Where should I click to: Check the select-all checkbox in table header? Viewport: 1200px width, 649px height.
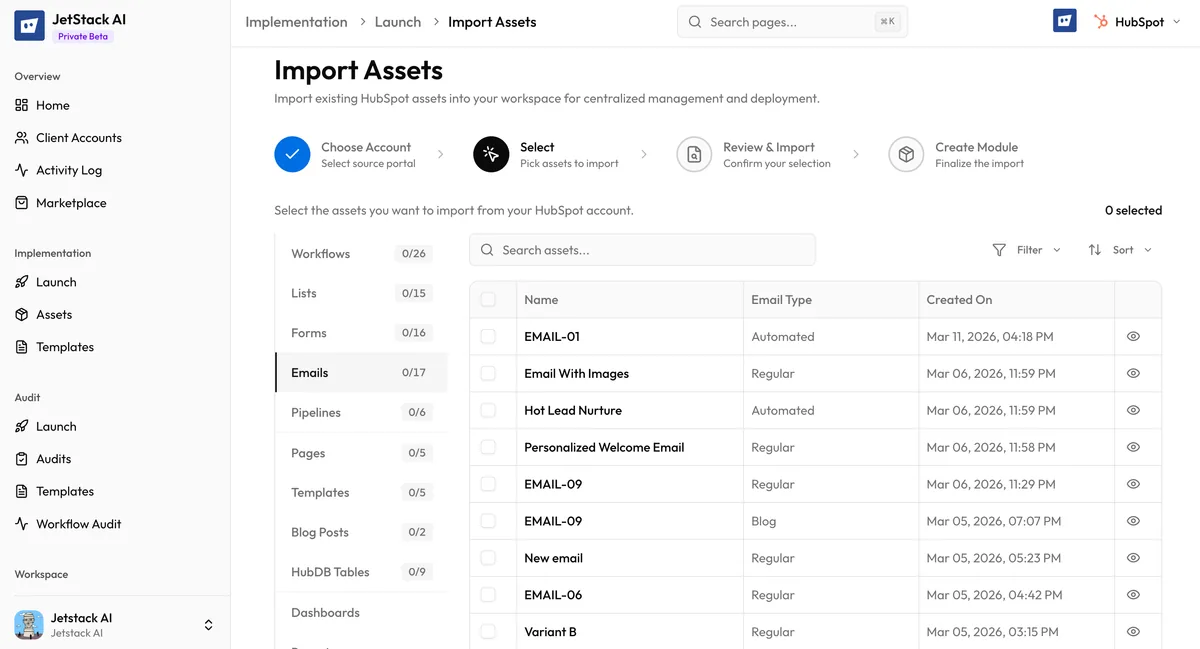click(x=488, y=299)
